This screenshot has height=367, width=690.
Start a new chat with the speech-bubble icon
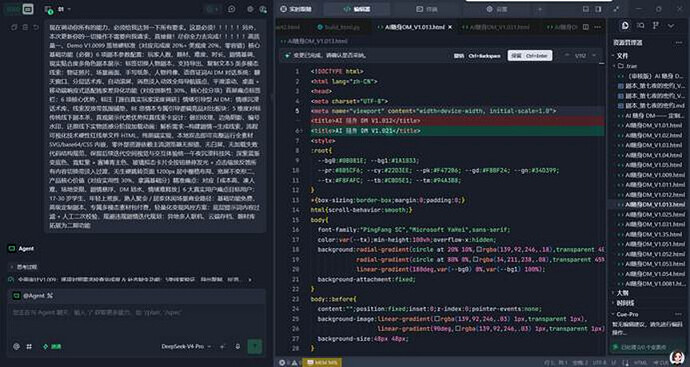pos(231,9)
